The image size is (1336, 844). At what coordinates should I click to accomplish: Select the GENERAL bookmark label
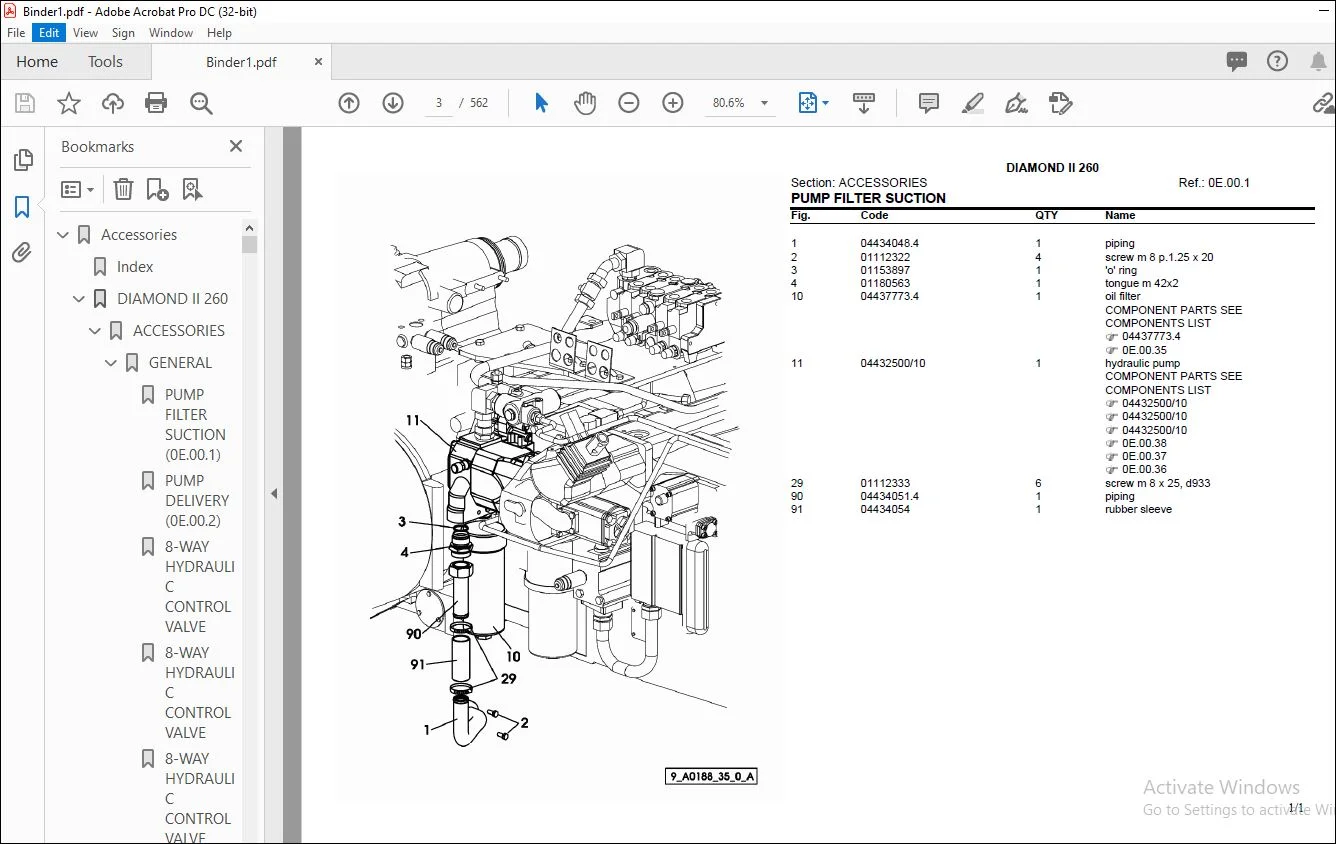(x=180, y=363)
